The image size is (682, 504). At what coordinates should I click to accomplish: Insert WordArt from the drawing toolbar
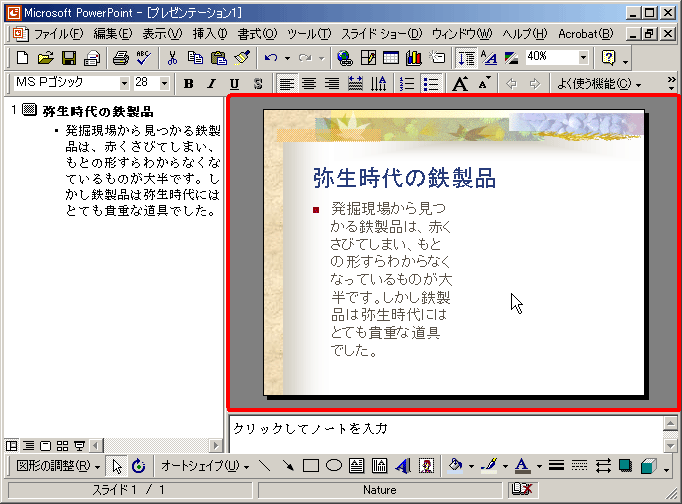402,466
